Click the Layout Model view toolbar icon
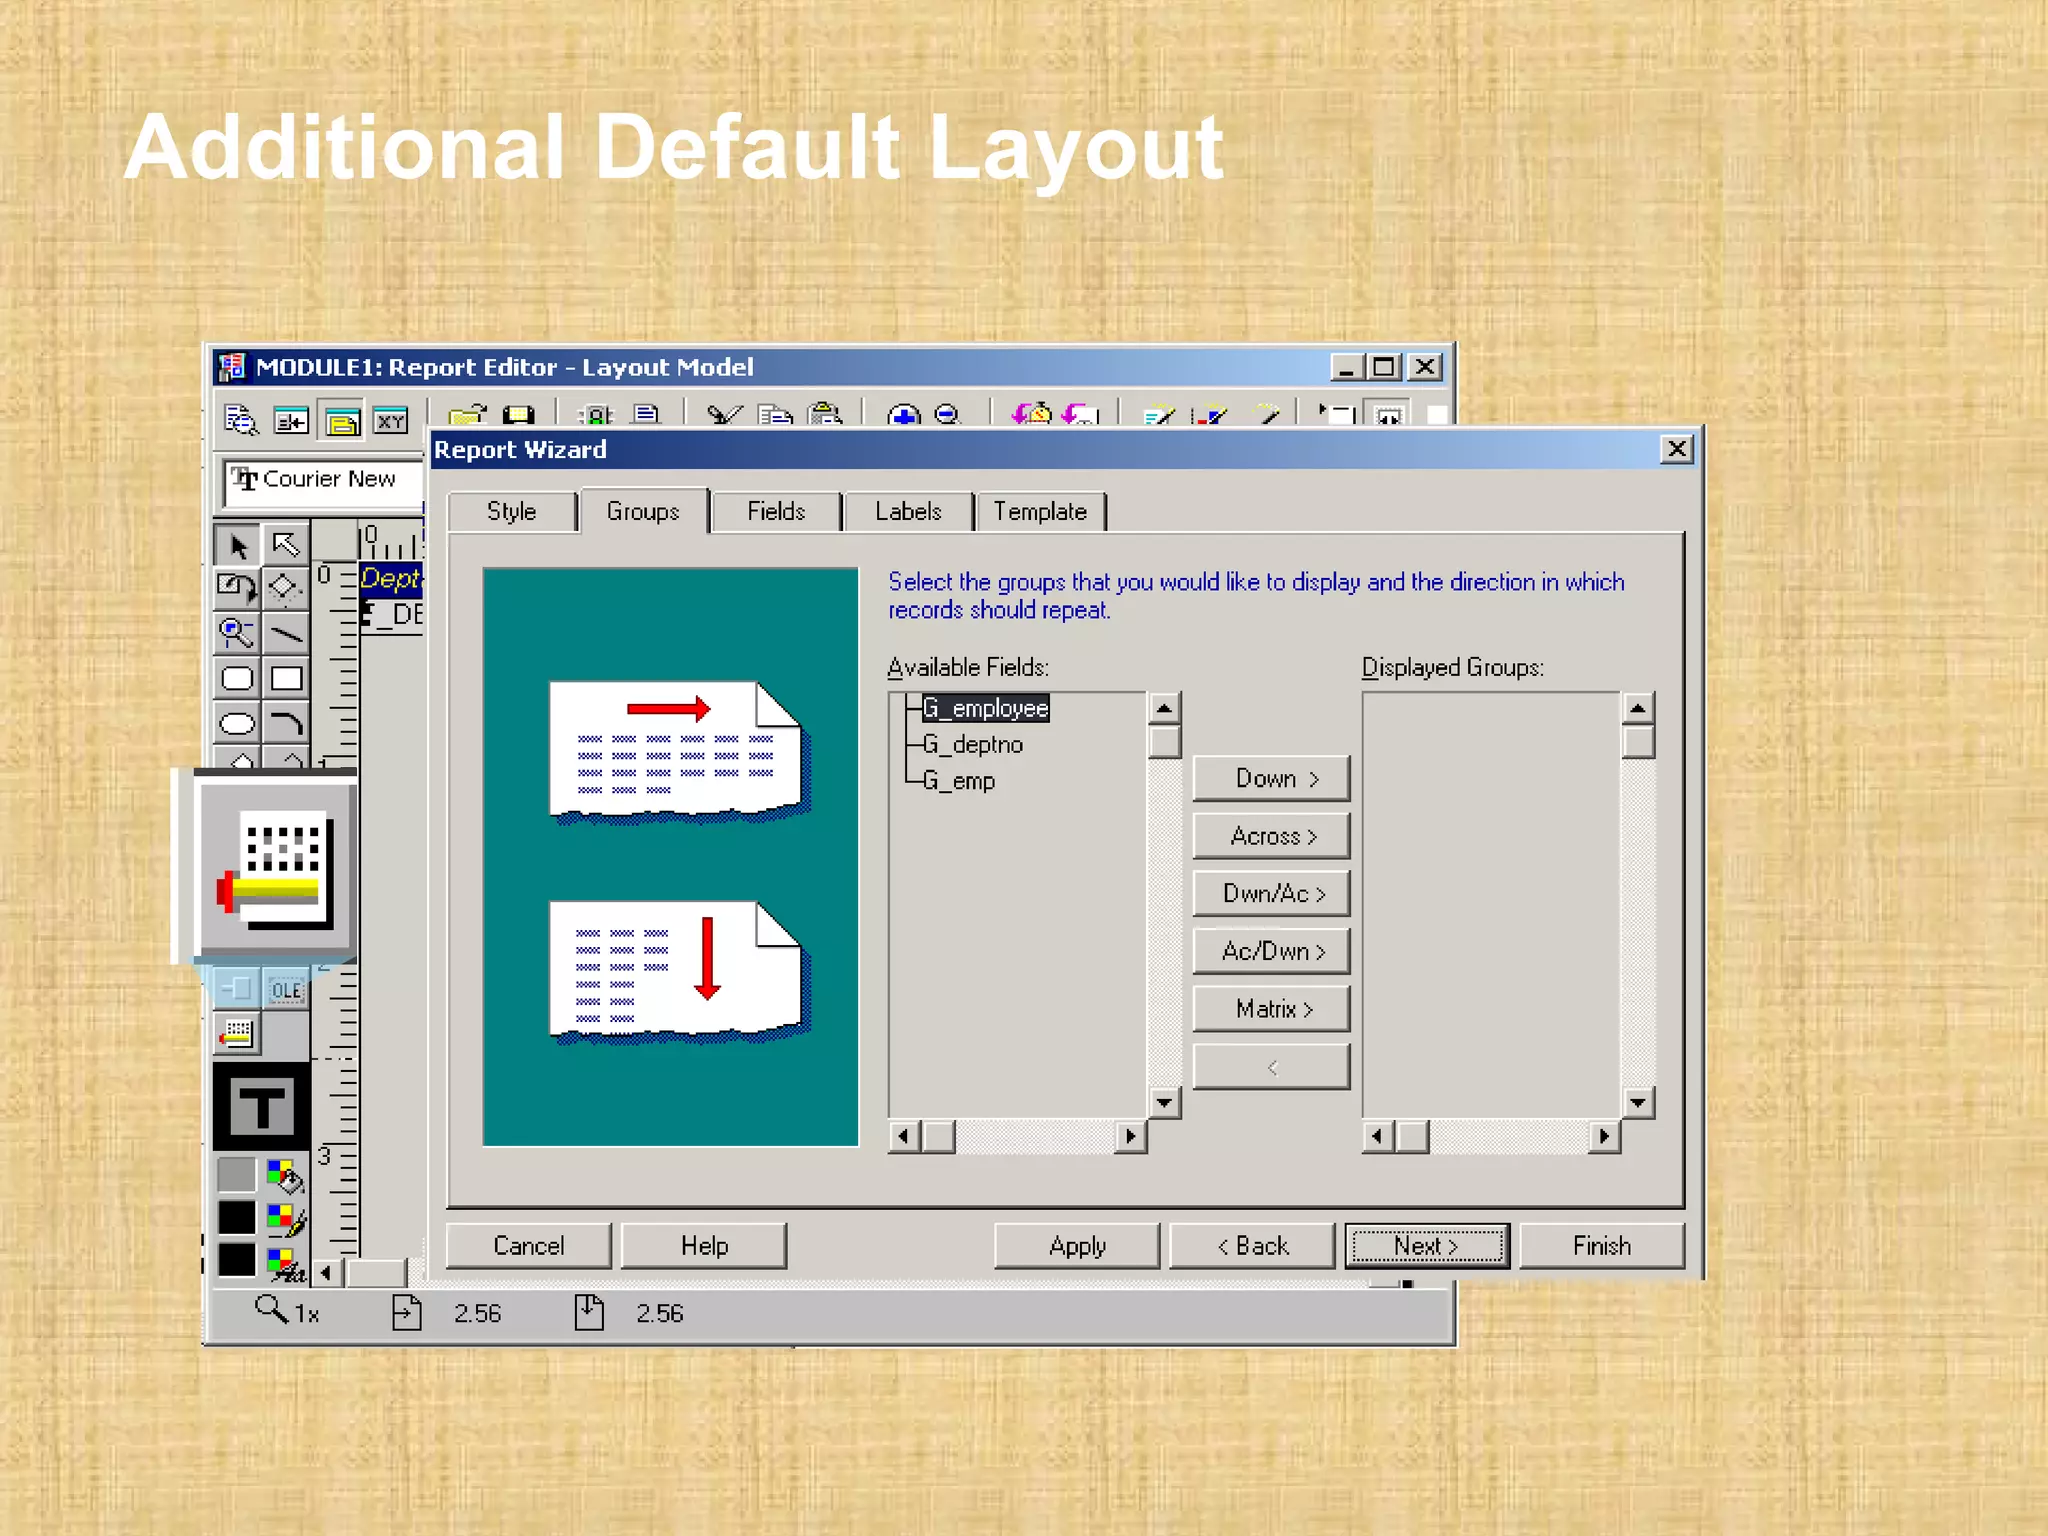Viewport: 2048px width, 1536px height. [x=341, y=421]
